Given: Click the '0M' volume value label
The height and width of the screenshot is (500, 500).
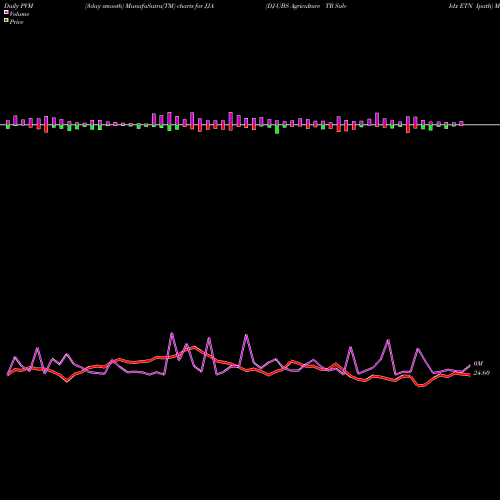Looking at the screenshot, I should 478,364.
